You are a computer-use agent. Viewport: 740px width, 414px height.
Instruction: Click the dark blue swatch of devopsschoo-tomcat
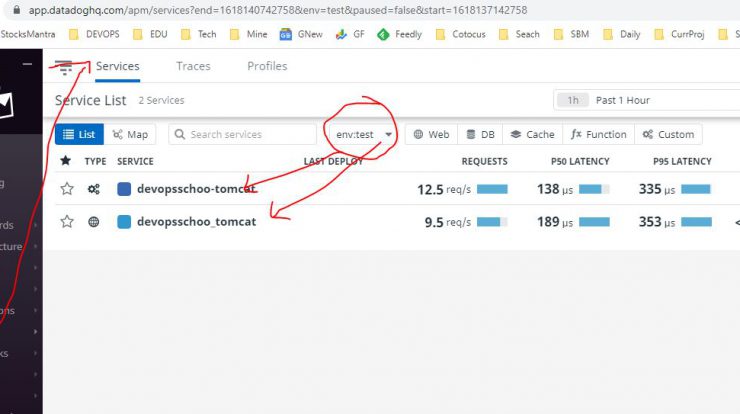coord(124,189)
